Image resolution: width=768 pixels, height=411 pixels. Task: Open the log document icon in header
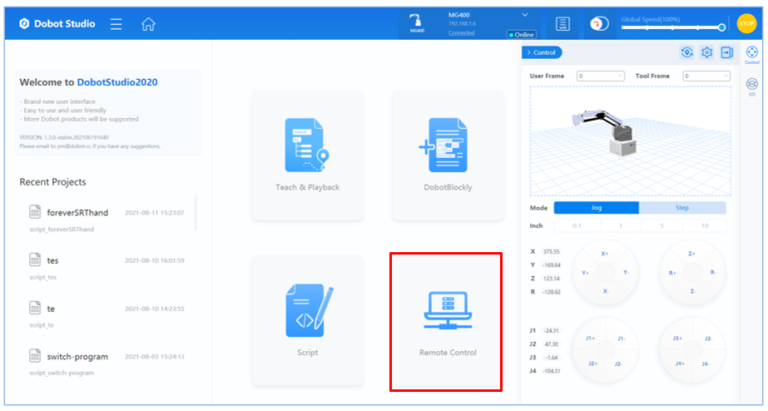pyautogui.click(x=562, y=24)
